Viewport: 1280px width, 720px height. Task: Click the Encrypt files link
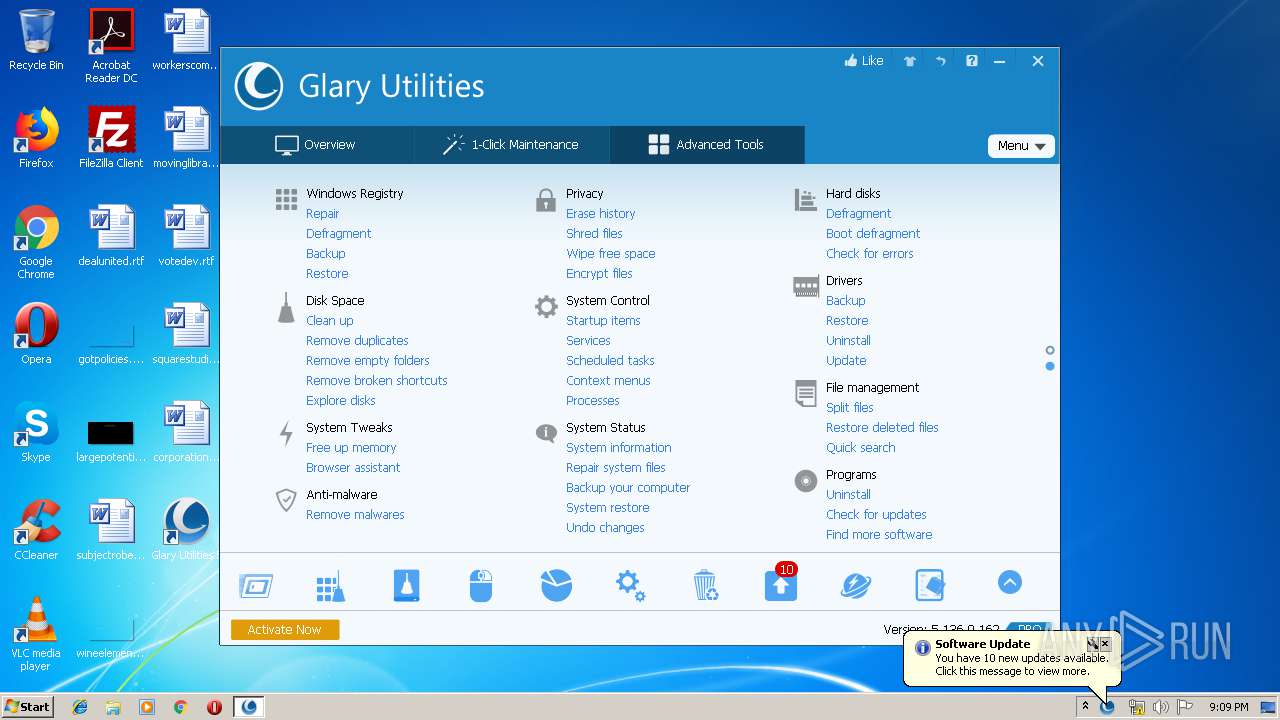pyautogui.click(x=599, y=274)
